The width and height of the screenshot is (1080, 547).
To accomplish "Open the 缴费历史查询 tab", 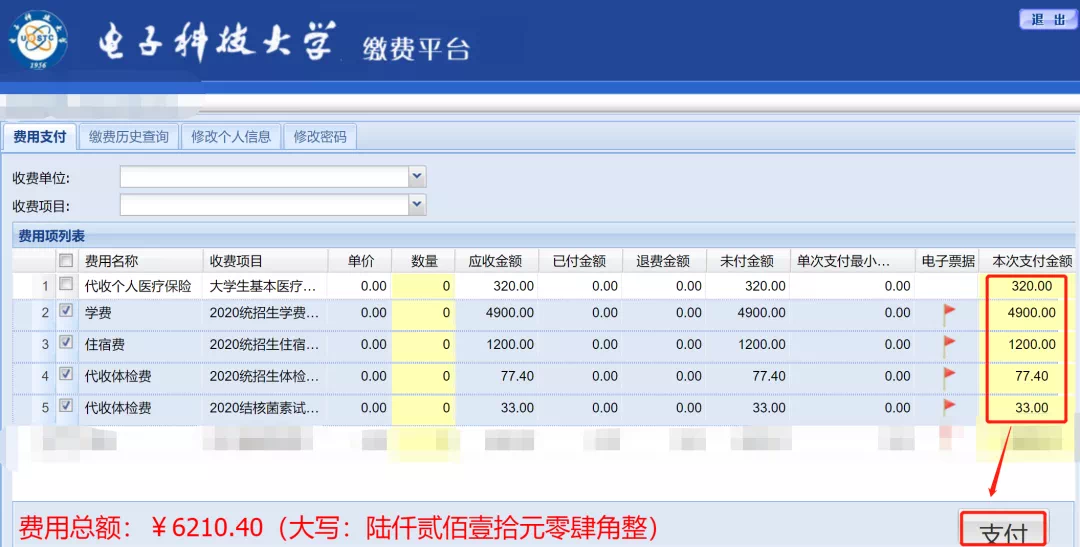I will [x=129, y=136].
